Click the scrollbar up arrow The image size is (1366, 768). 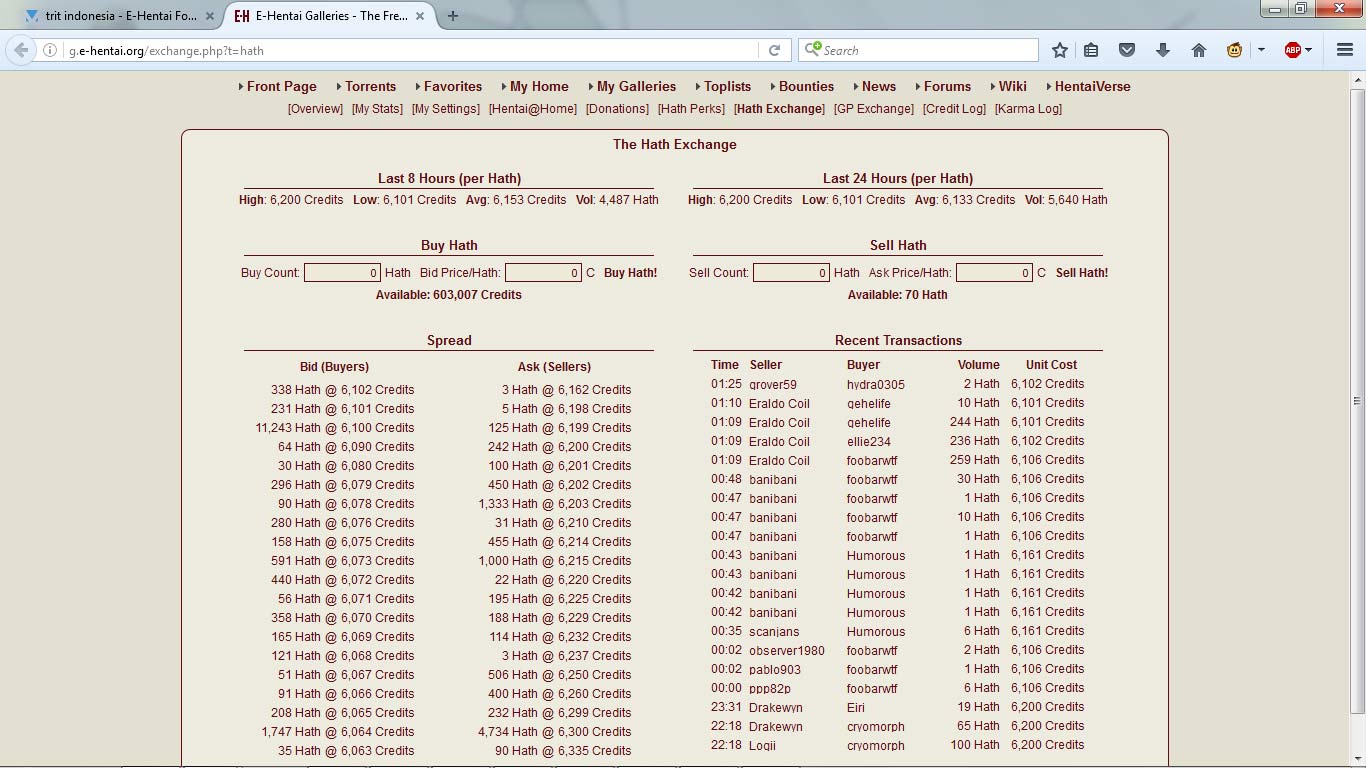[x=1357, y=79]
